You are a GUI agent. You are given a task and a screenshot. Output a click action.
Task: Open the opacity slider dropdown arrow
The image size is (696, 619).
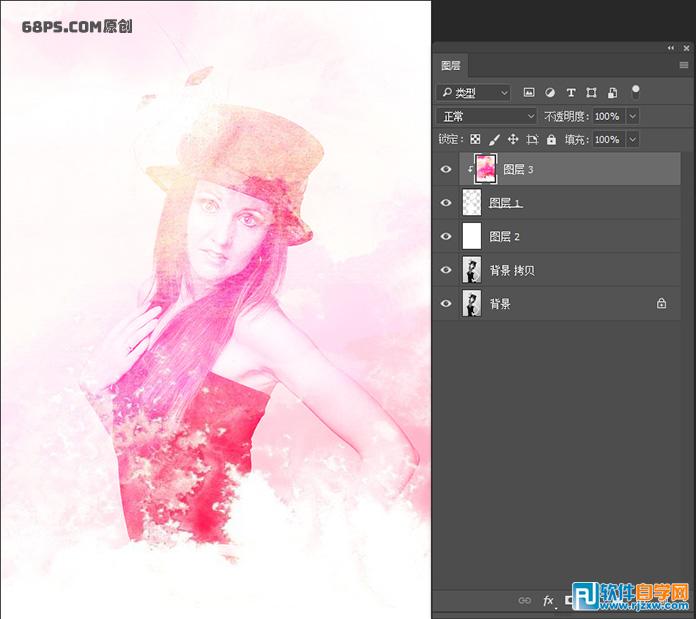(x=632, y=116)
